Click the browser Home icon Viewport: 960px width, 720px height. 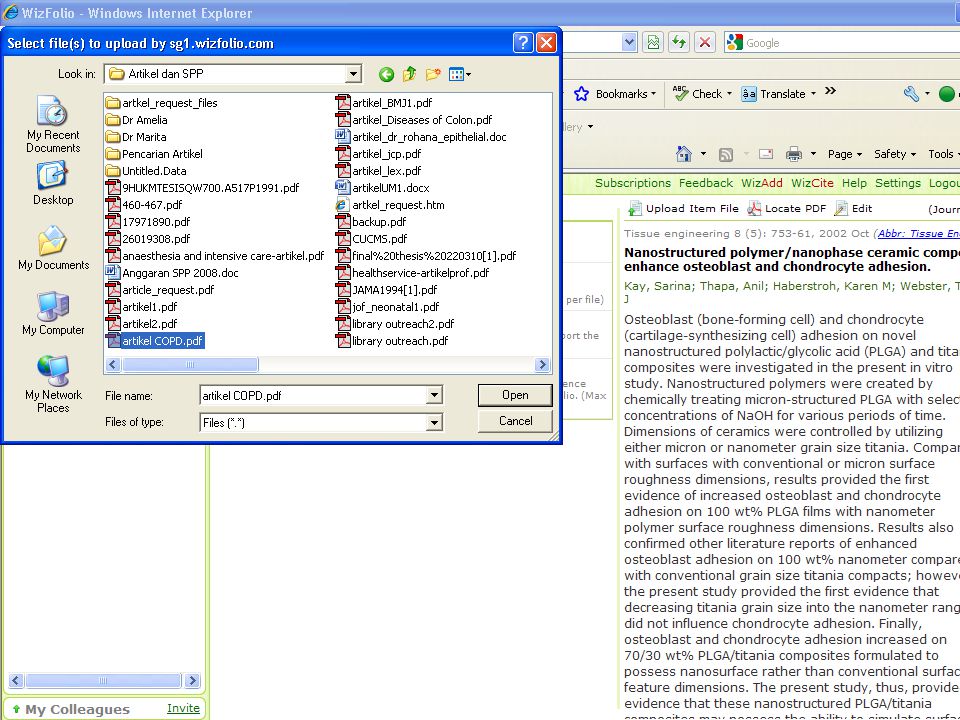tap(684, 154)
